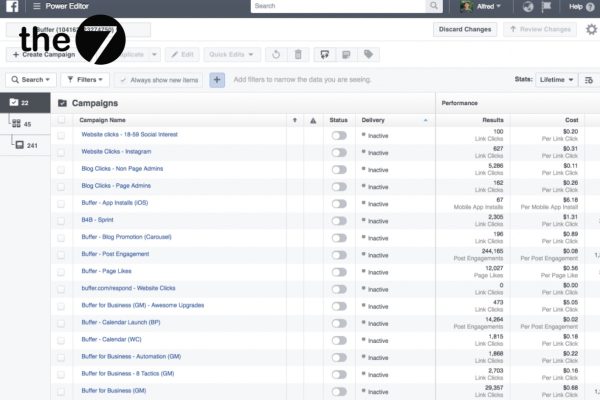Click the Campaigns folder icon header

coord(62,103)
